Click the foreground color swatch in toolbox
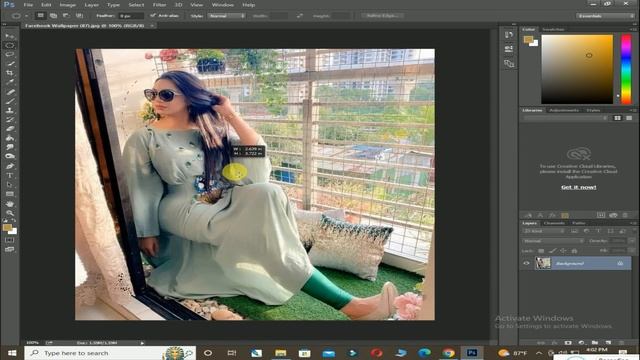Screen dimensions: 640x360 pos(7,228)
